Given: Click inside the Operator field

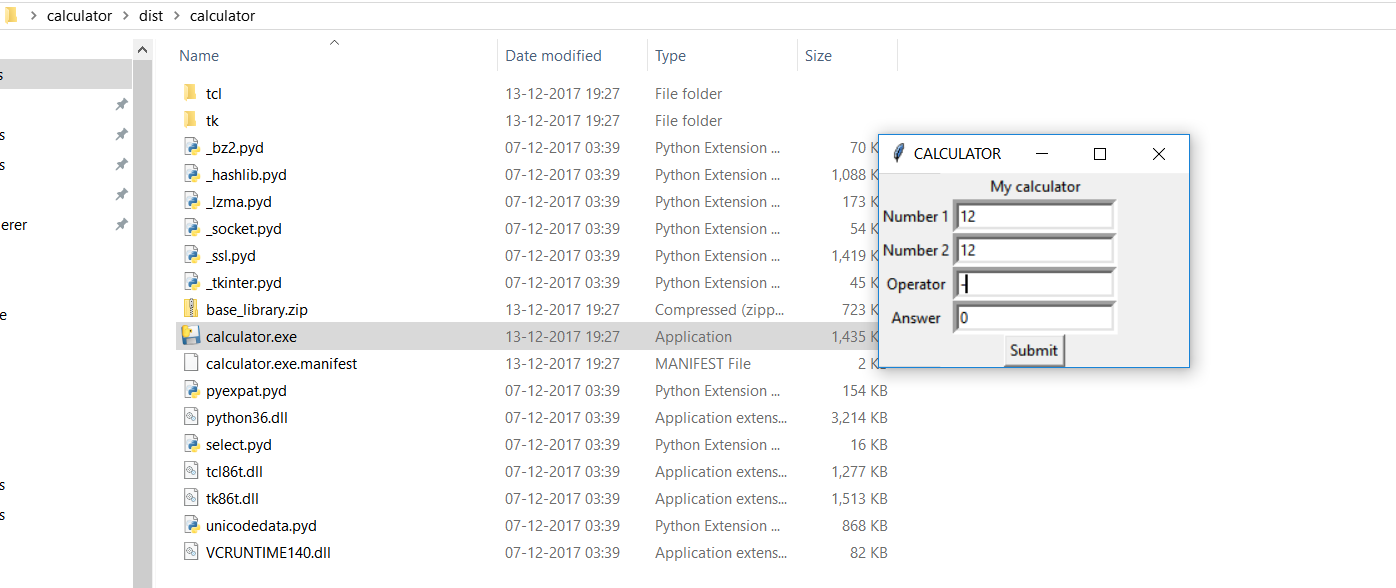Looking at the screenshot, I should (1034, 283).
